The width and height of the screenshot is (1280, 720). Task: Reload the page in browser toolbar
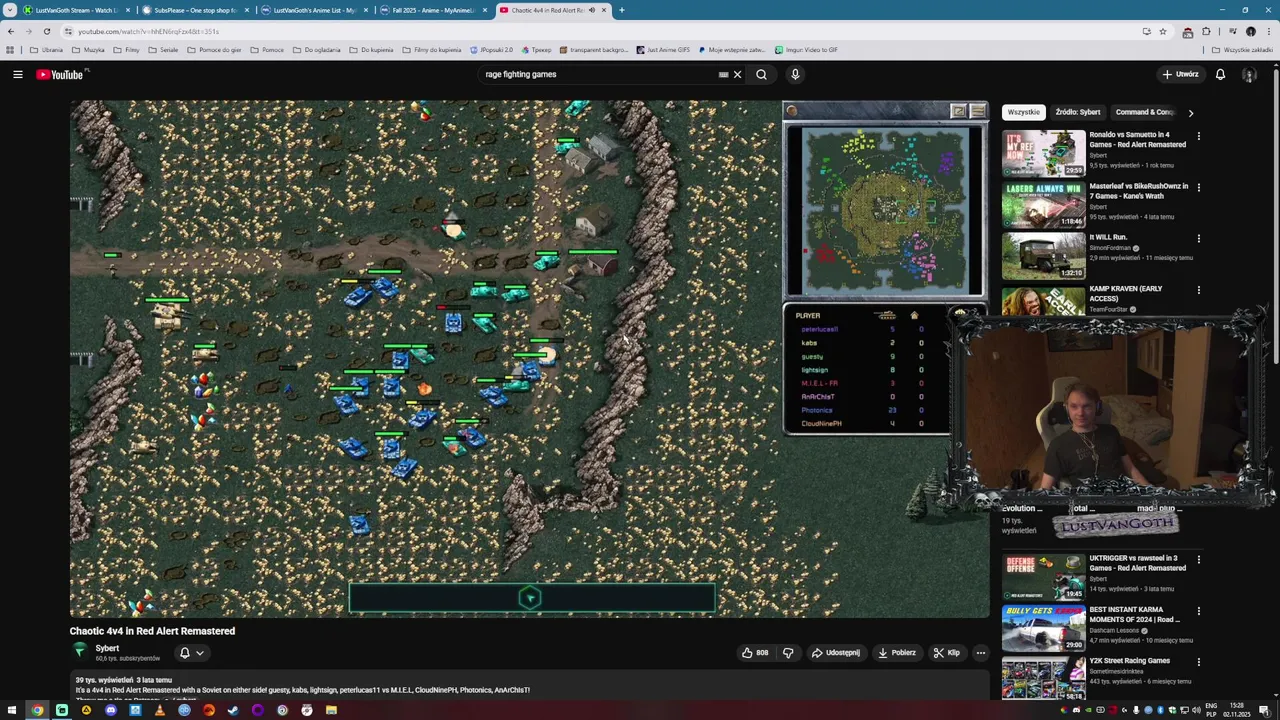[46, 31]
